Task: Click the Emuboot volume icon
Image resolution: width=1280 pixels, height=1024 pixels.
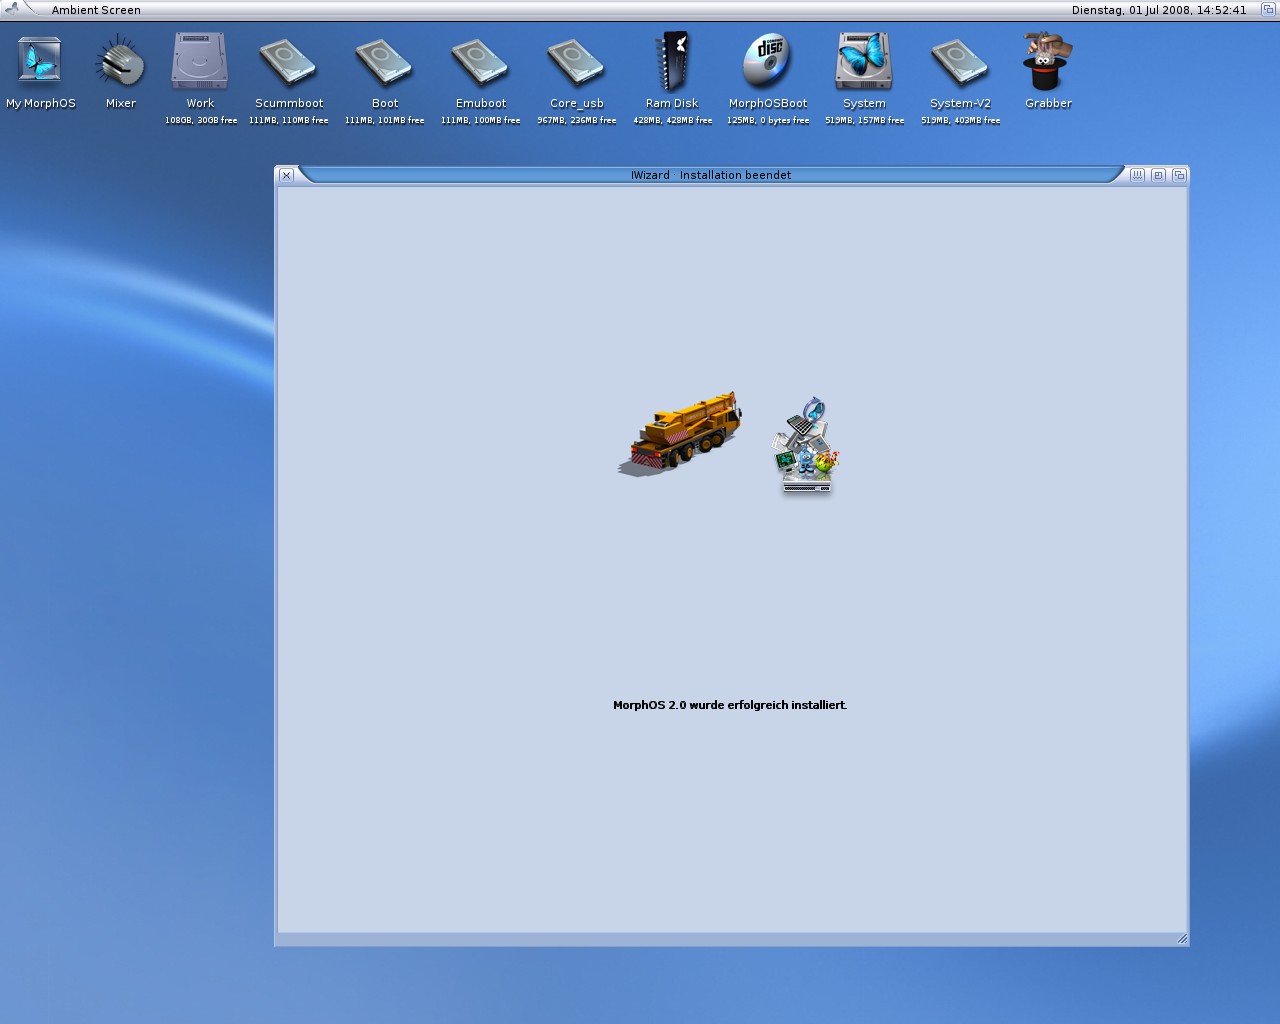Action: coord(480,62)
